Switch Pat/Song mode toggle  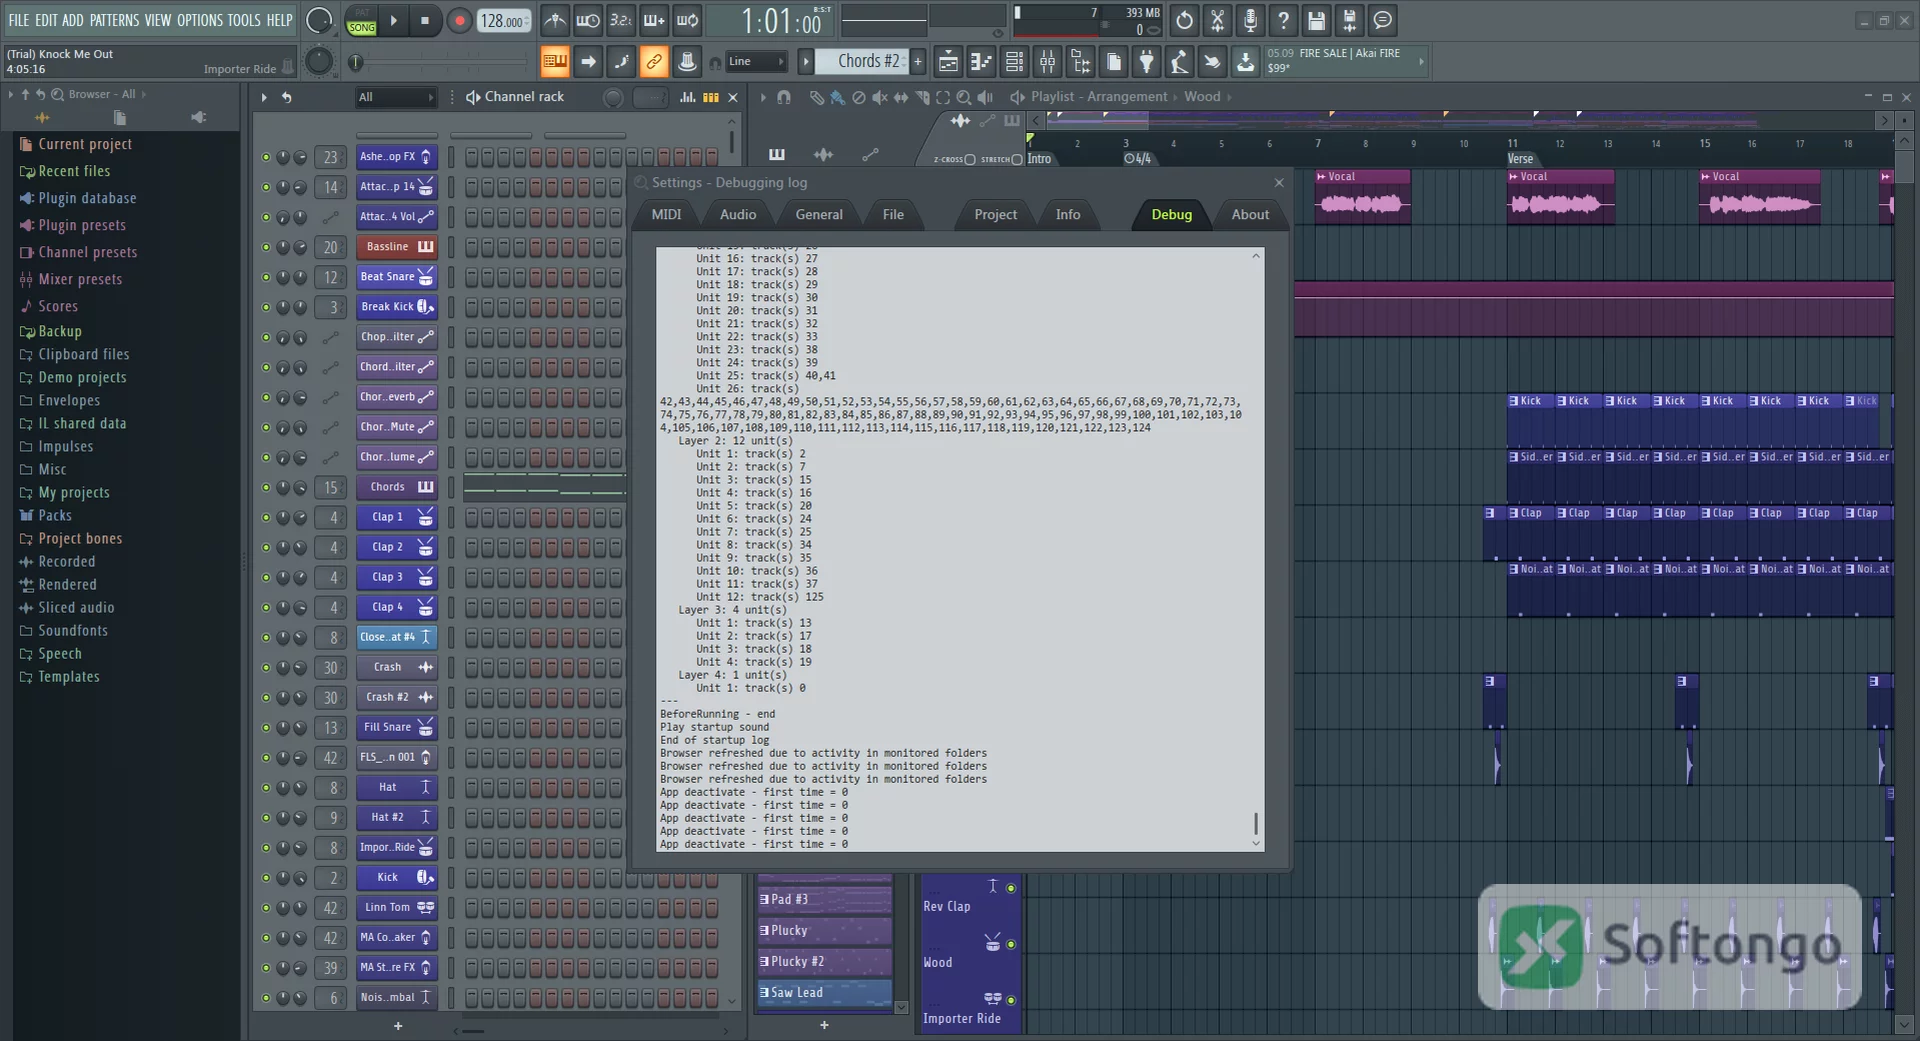click(x=361, y=21)
